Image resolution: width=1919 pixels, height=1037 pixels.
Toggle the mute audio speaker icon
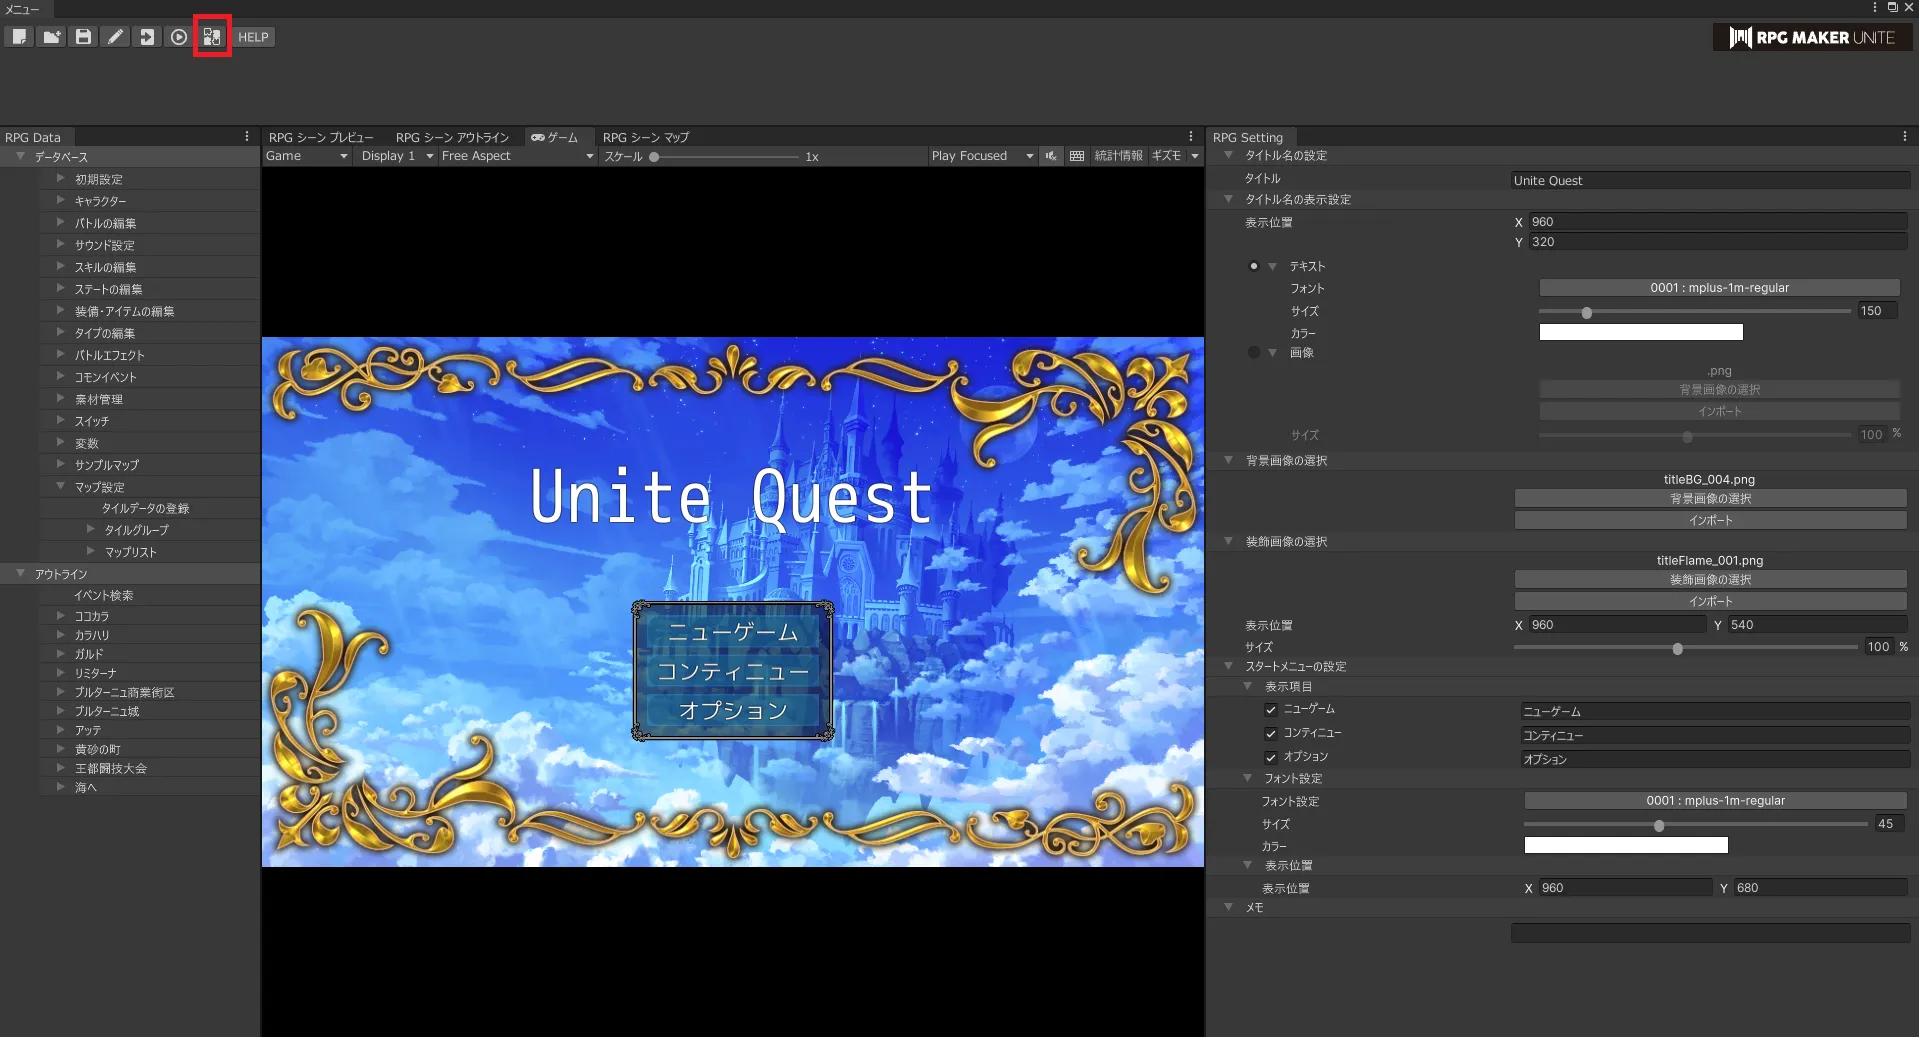pyautogui.click(x=1050, y=156)
